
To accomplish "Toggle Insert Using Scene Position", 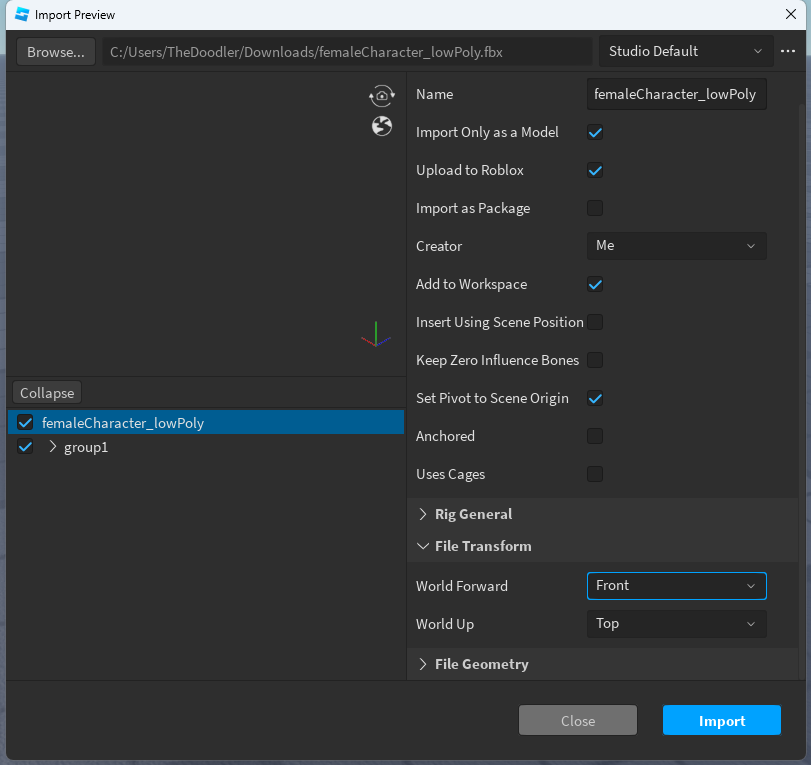I will (x=595, y=322).
